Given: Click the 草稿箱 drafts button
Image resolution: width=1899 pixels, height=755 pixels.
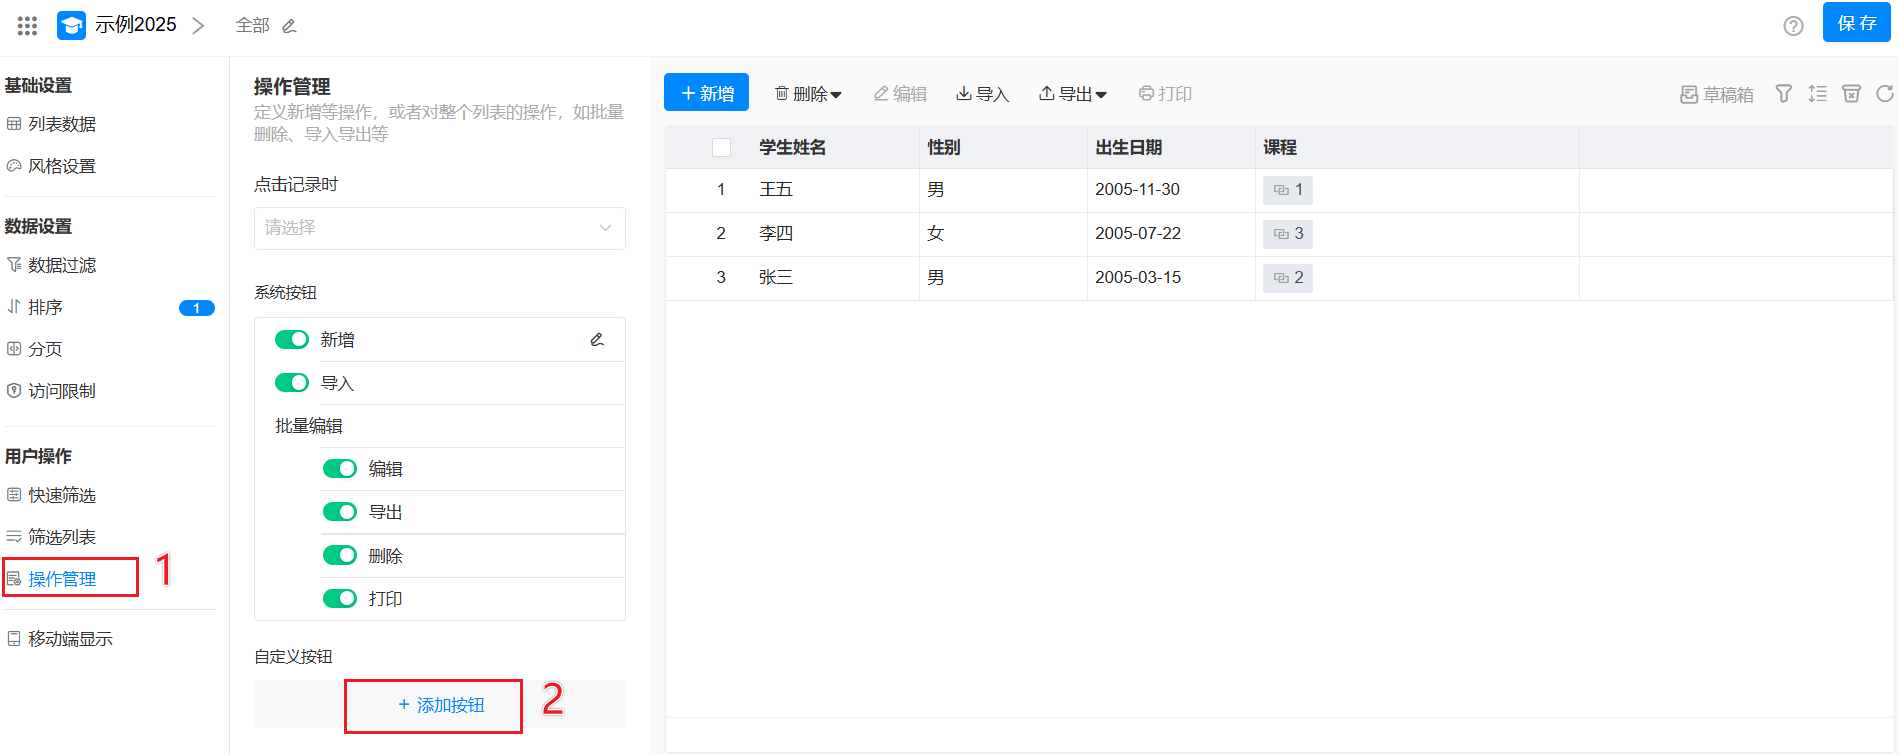Looking at the screenshot, I should tap(1717, 94).
